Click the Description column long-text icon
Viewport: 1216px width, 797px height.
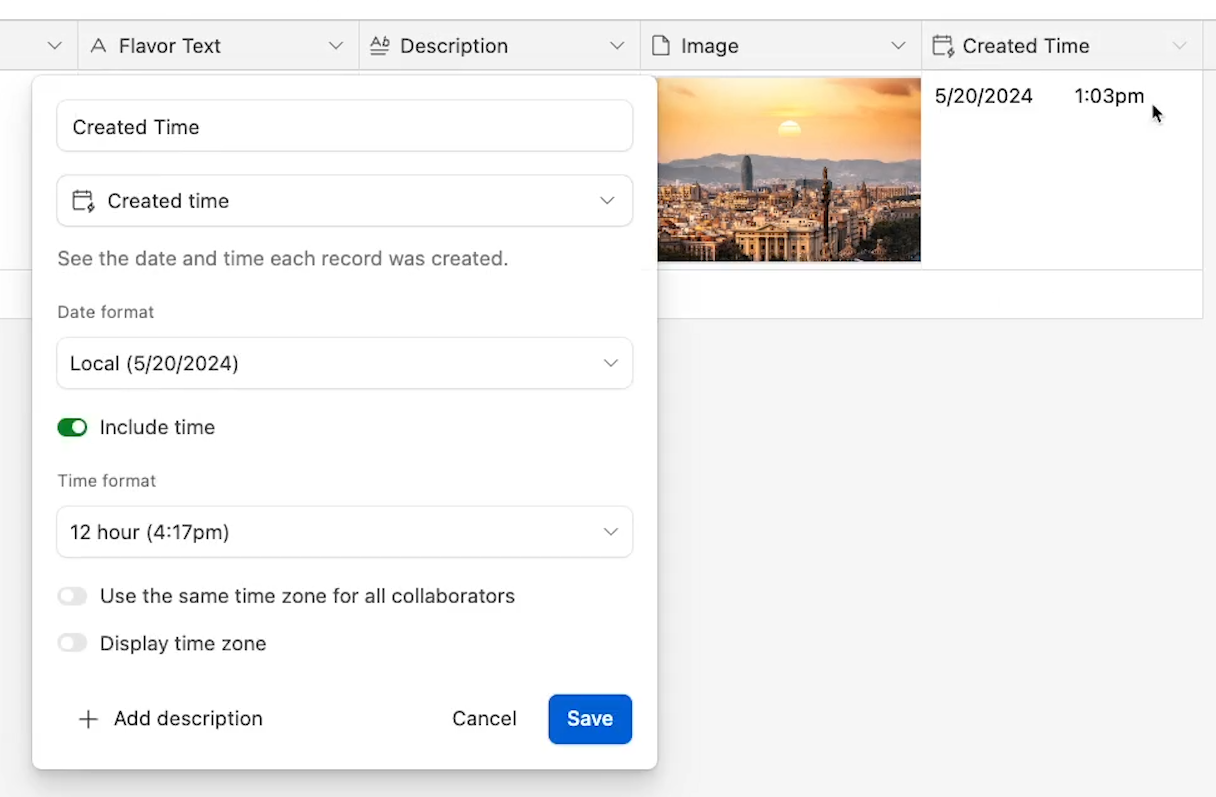coord(379,46)
